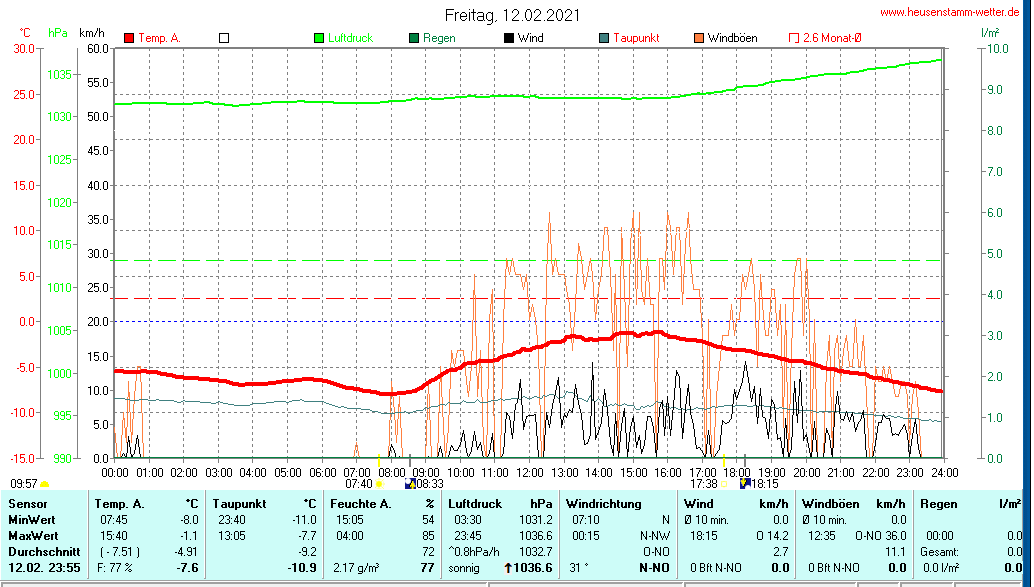This screenshot has height=587, width=1034.
Task: Click the red Temp. A. legend swatch
Action: 129,38
